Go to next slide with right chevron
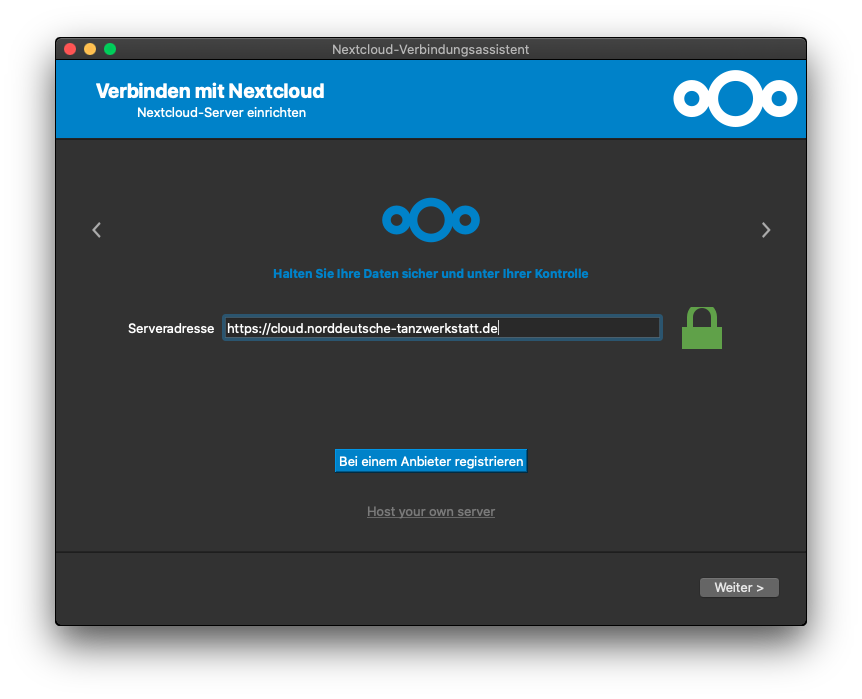Image resolution: width=862 pixels, height=699 pixels. [766, 230]
